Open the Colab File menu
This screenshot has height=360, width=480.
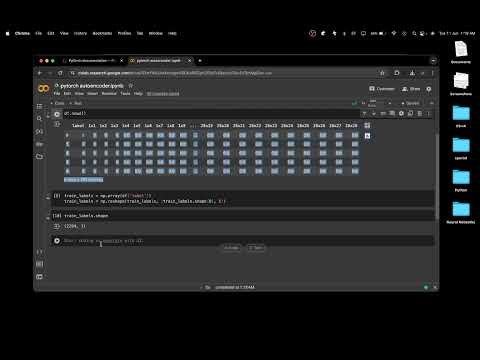click(x=57, y=94)
